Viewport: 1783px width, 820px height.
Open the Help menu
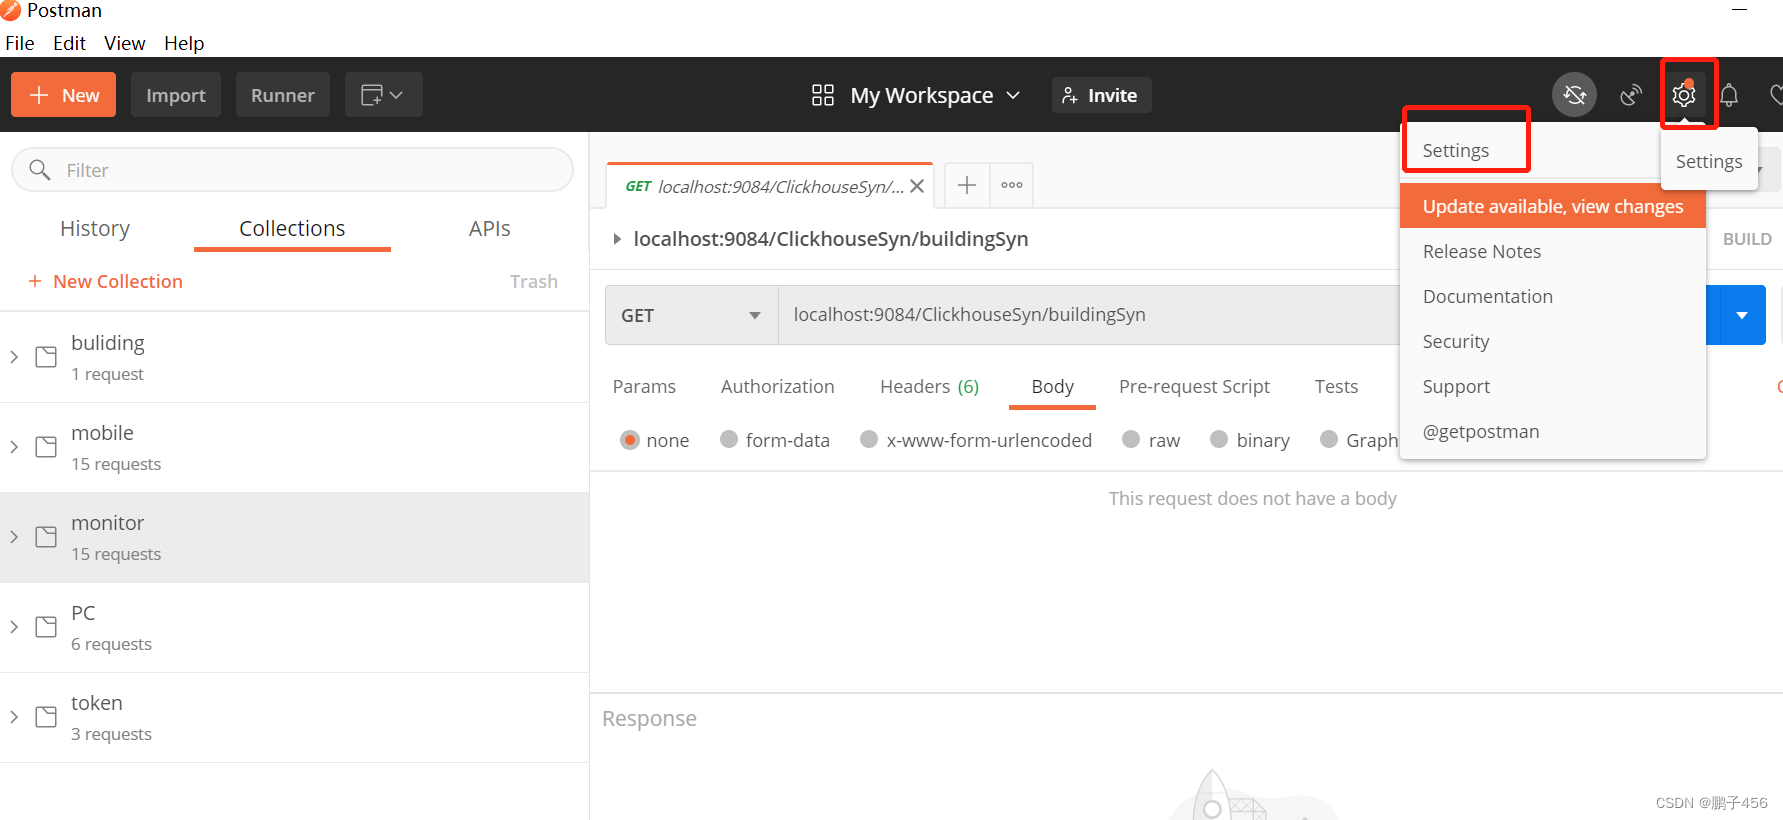pos(184,43)
